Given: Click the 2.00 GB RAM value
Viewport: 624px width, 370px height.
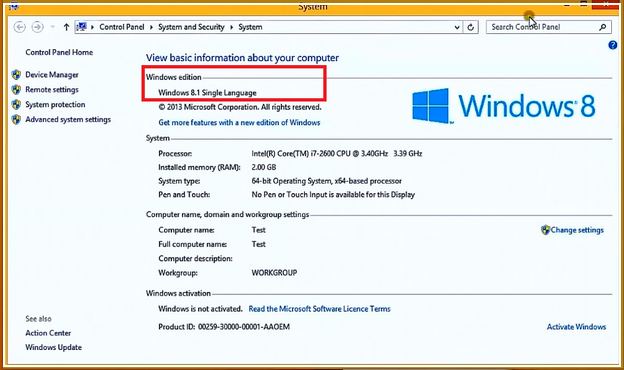Looking at the screenshot, I should pos(263,167).
